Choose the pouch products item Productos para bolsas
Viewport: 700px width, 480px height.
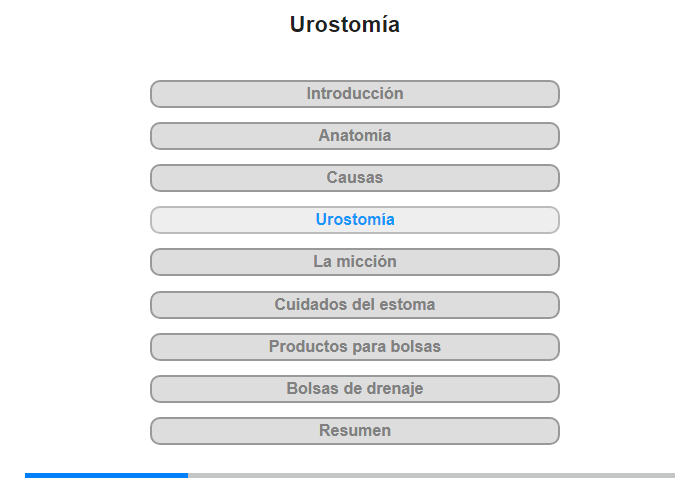click(x=354, y=346)
